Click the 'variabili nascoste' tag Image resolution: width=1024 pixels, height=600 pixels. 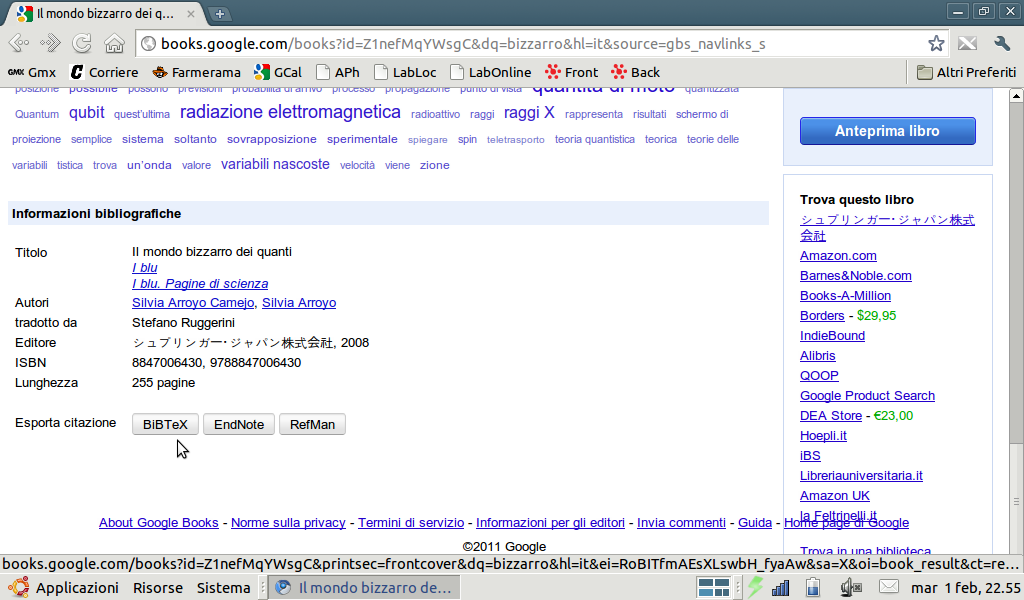(275, 165)
